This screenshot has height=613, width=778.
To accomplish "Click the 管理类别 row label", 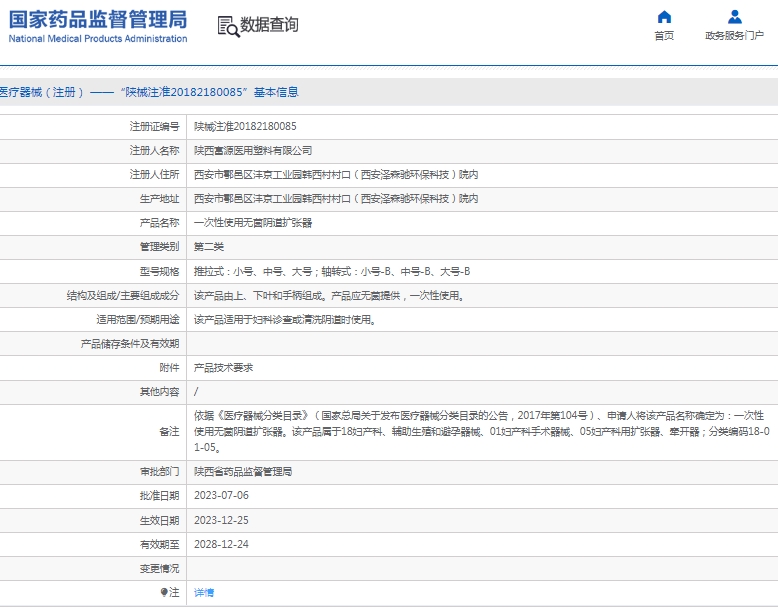I will coord(159,247).
